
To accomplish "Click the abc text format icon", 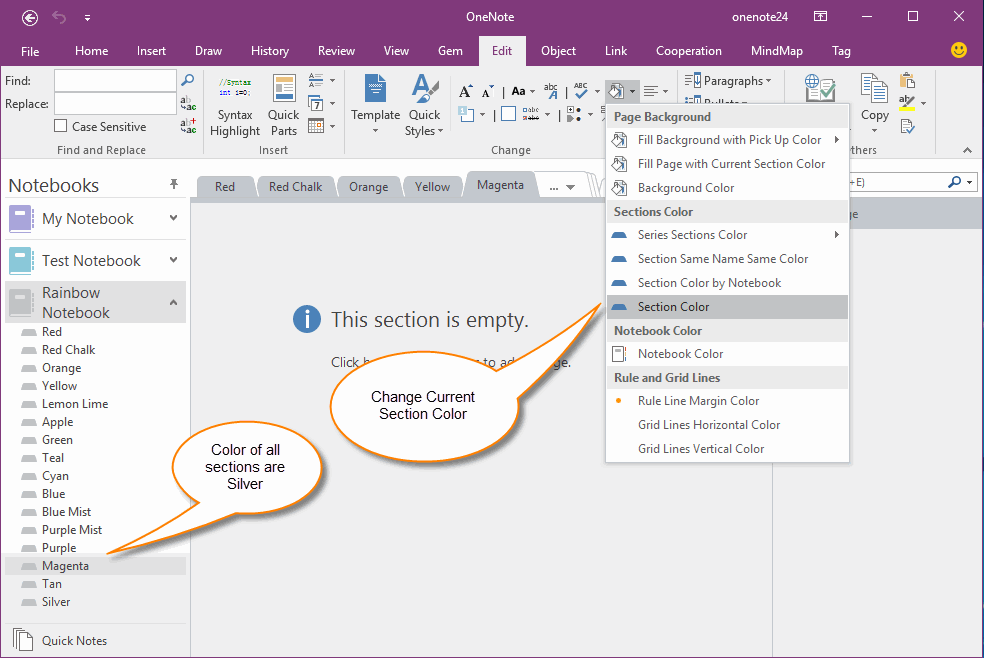I will [x=551, y=92].
